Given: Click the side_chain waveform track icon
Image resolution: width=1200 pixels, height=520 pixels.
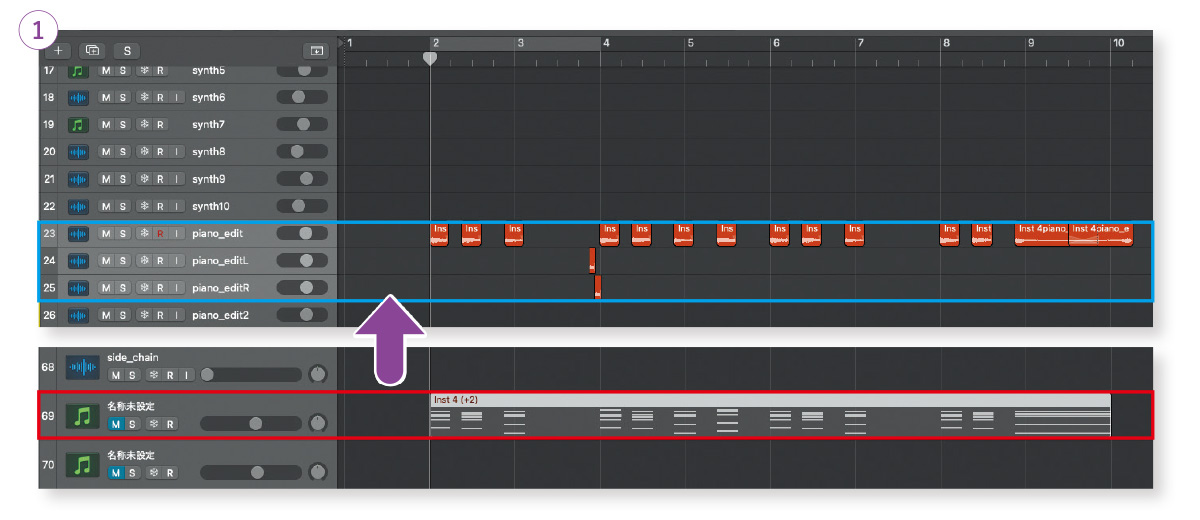Looking at the screenshot, I should pos(82,367).
